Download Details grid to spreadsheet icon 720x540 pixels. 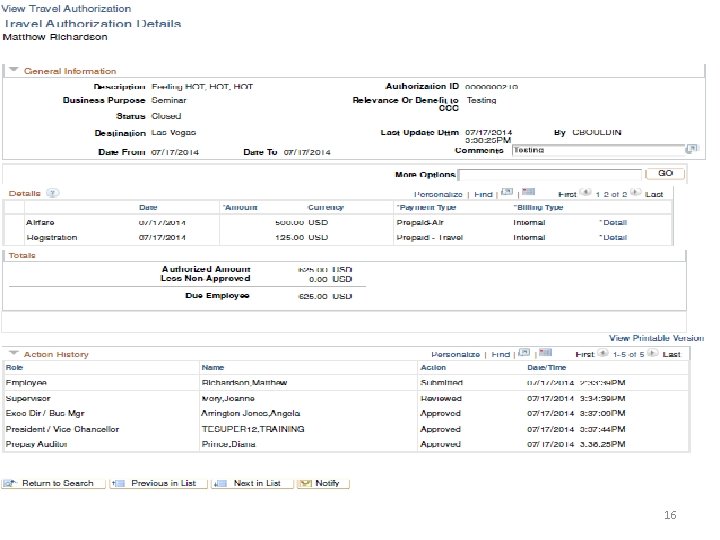tap(529, 192)
